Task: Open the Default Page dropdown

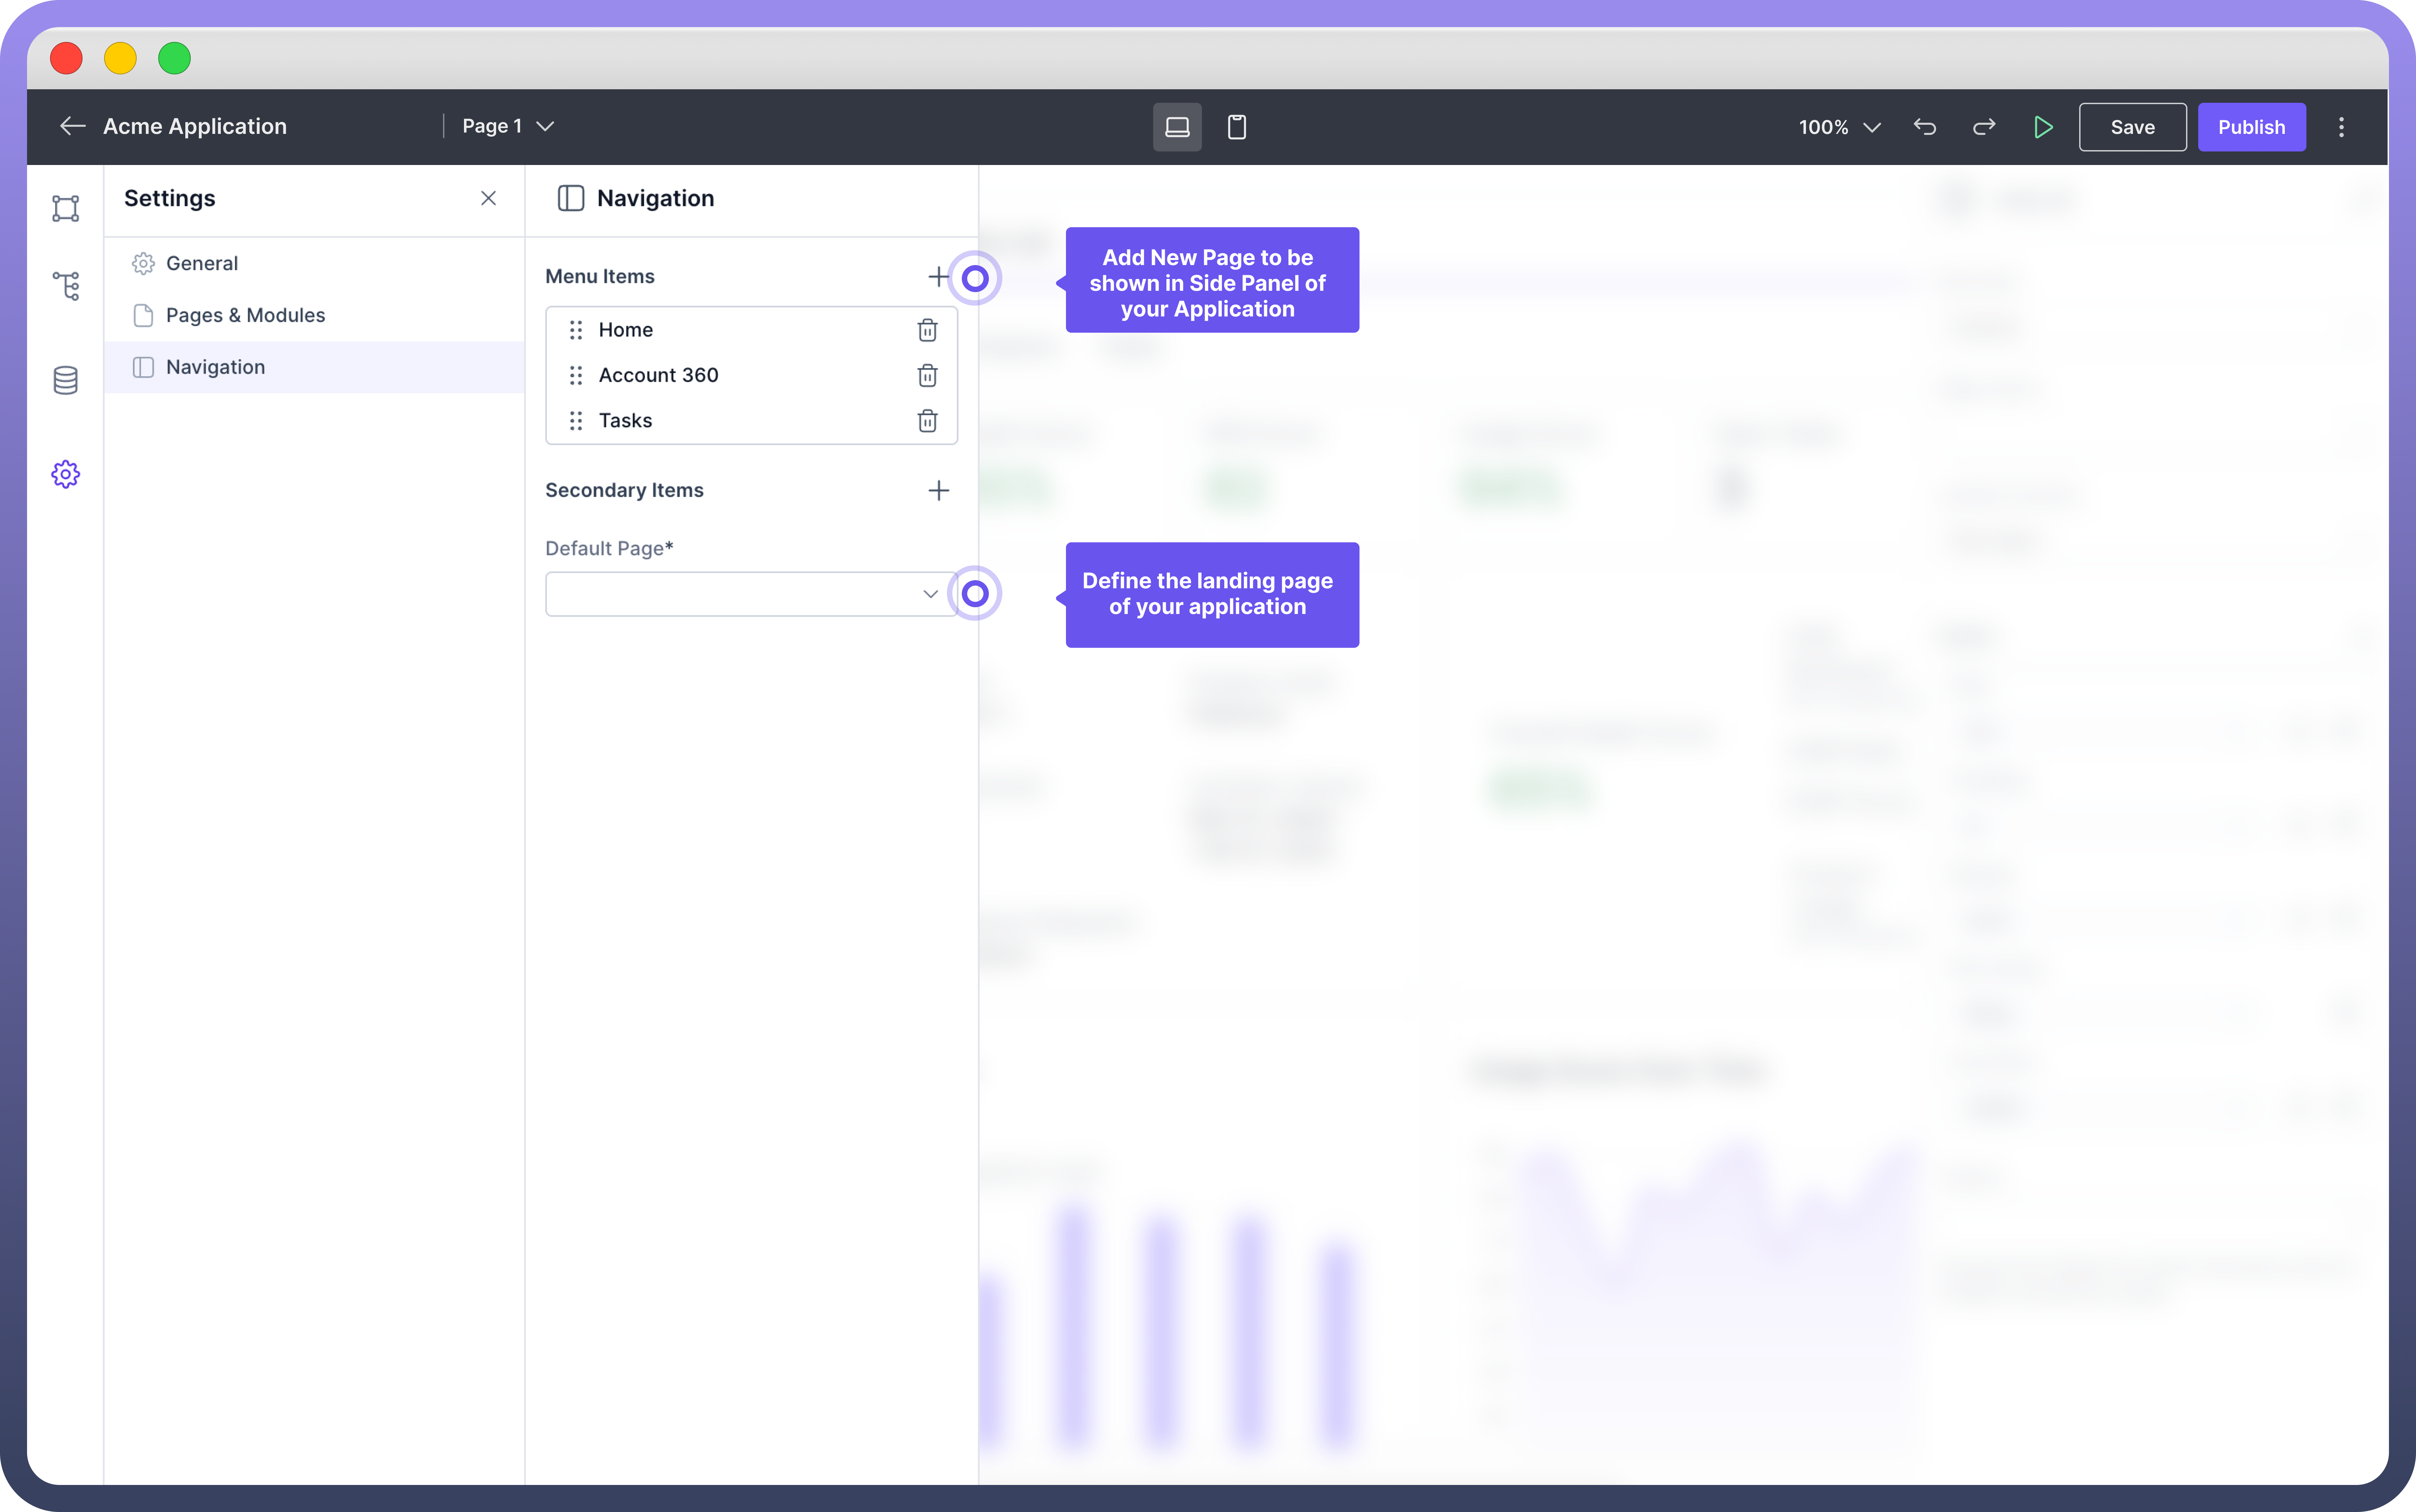Action: click(750, 594)
